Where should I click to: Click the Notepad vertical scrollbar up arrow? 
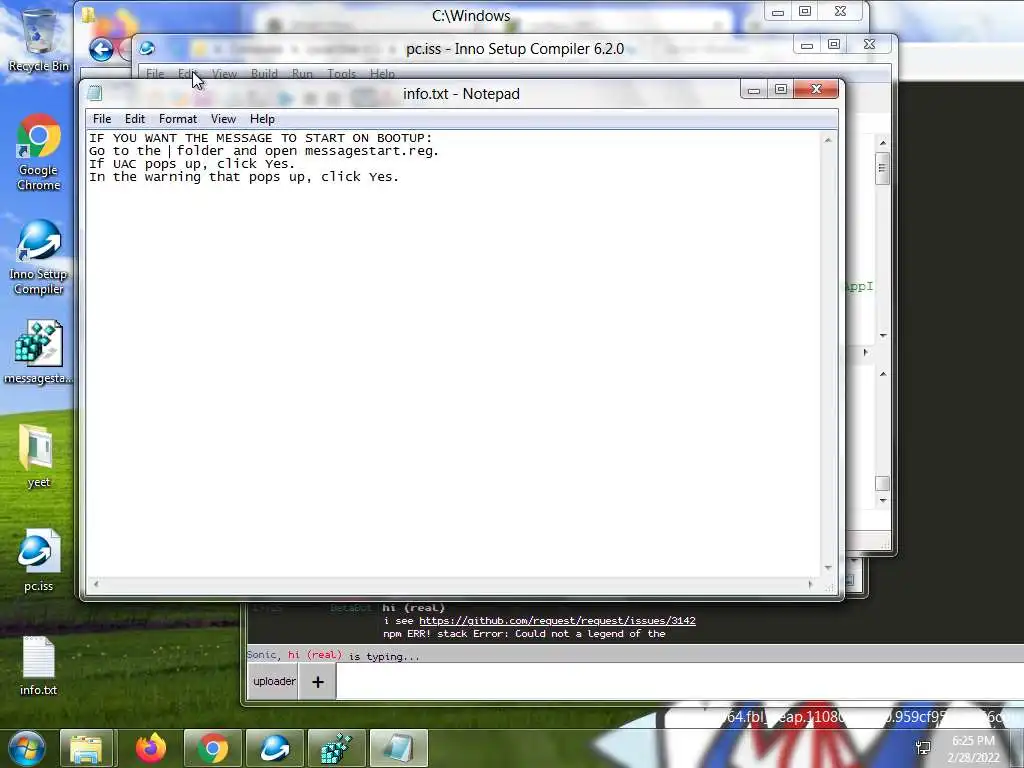pyautogui.click(x=828, y=140)
